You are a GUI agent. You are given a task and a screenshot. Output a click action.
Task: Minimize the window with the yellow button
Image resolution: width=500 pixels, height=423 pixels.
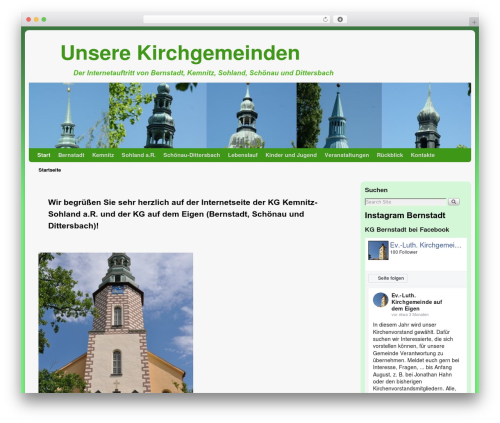(x=36, y=19)
